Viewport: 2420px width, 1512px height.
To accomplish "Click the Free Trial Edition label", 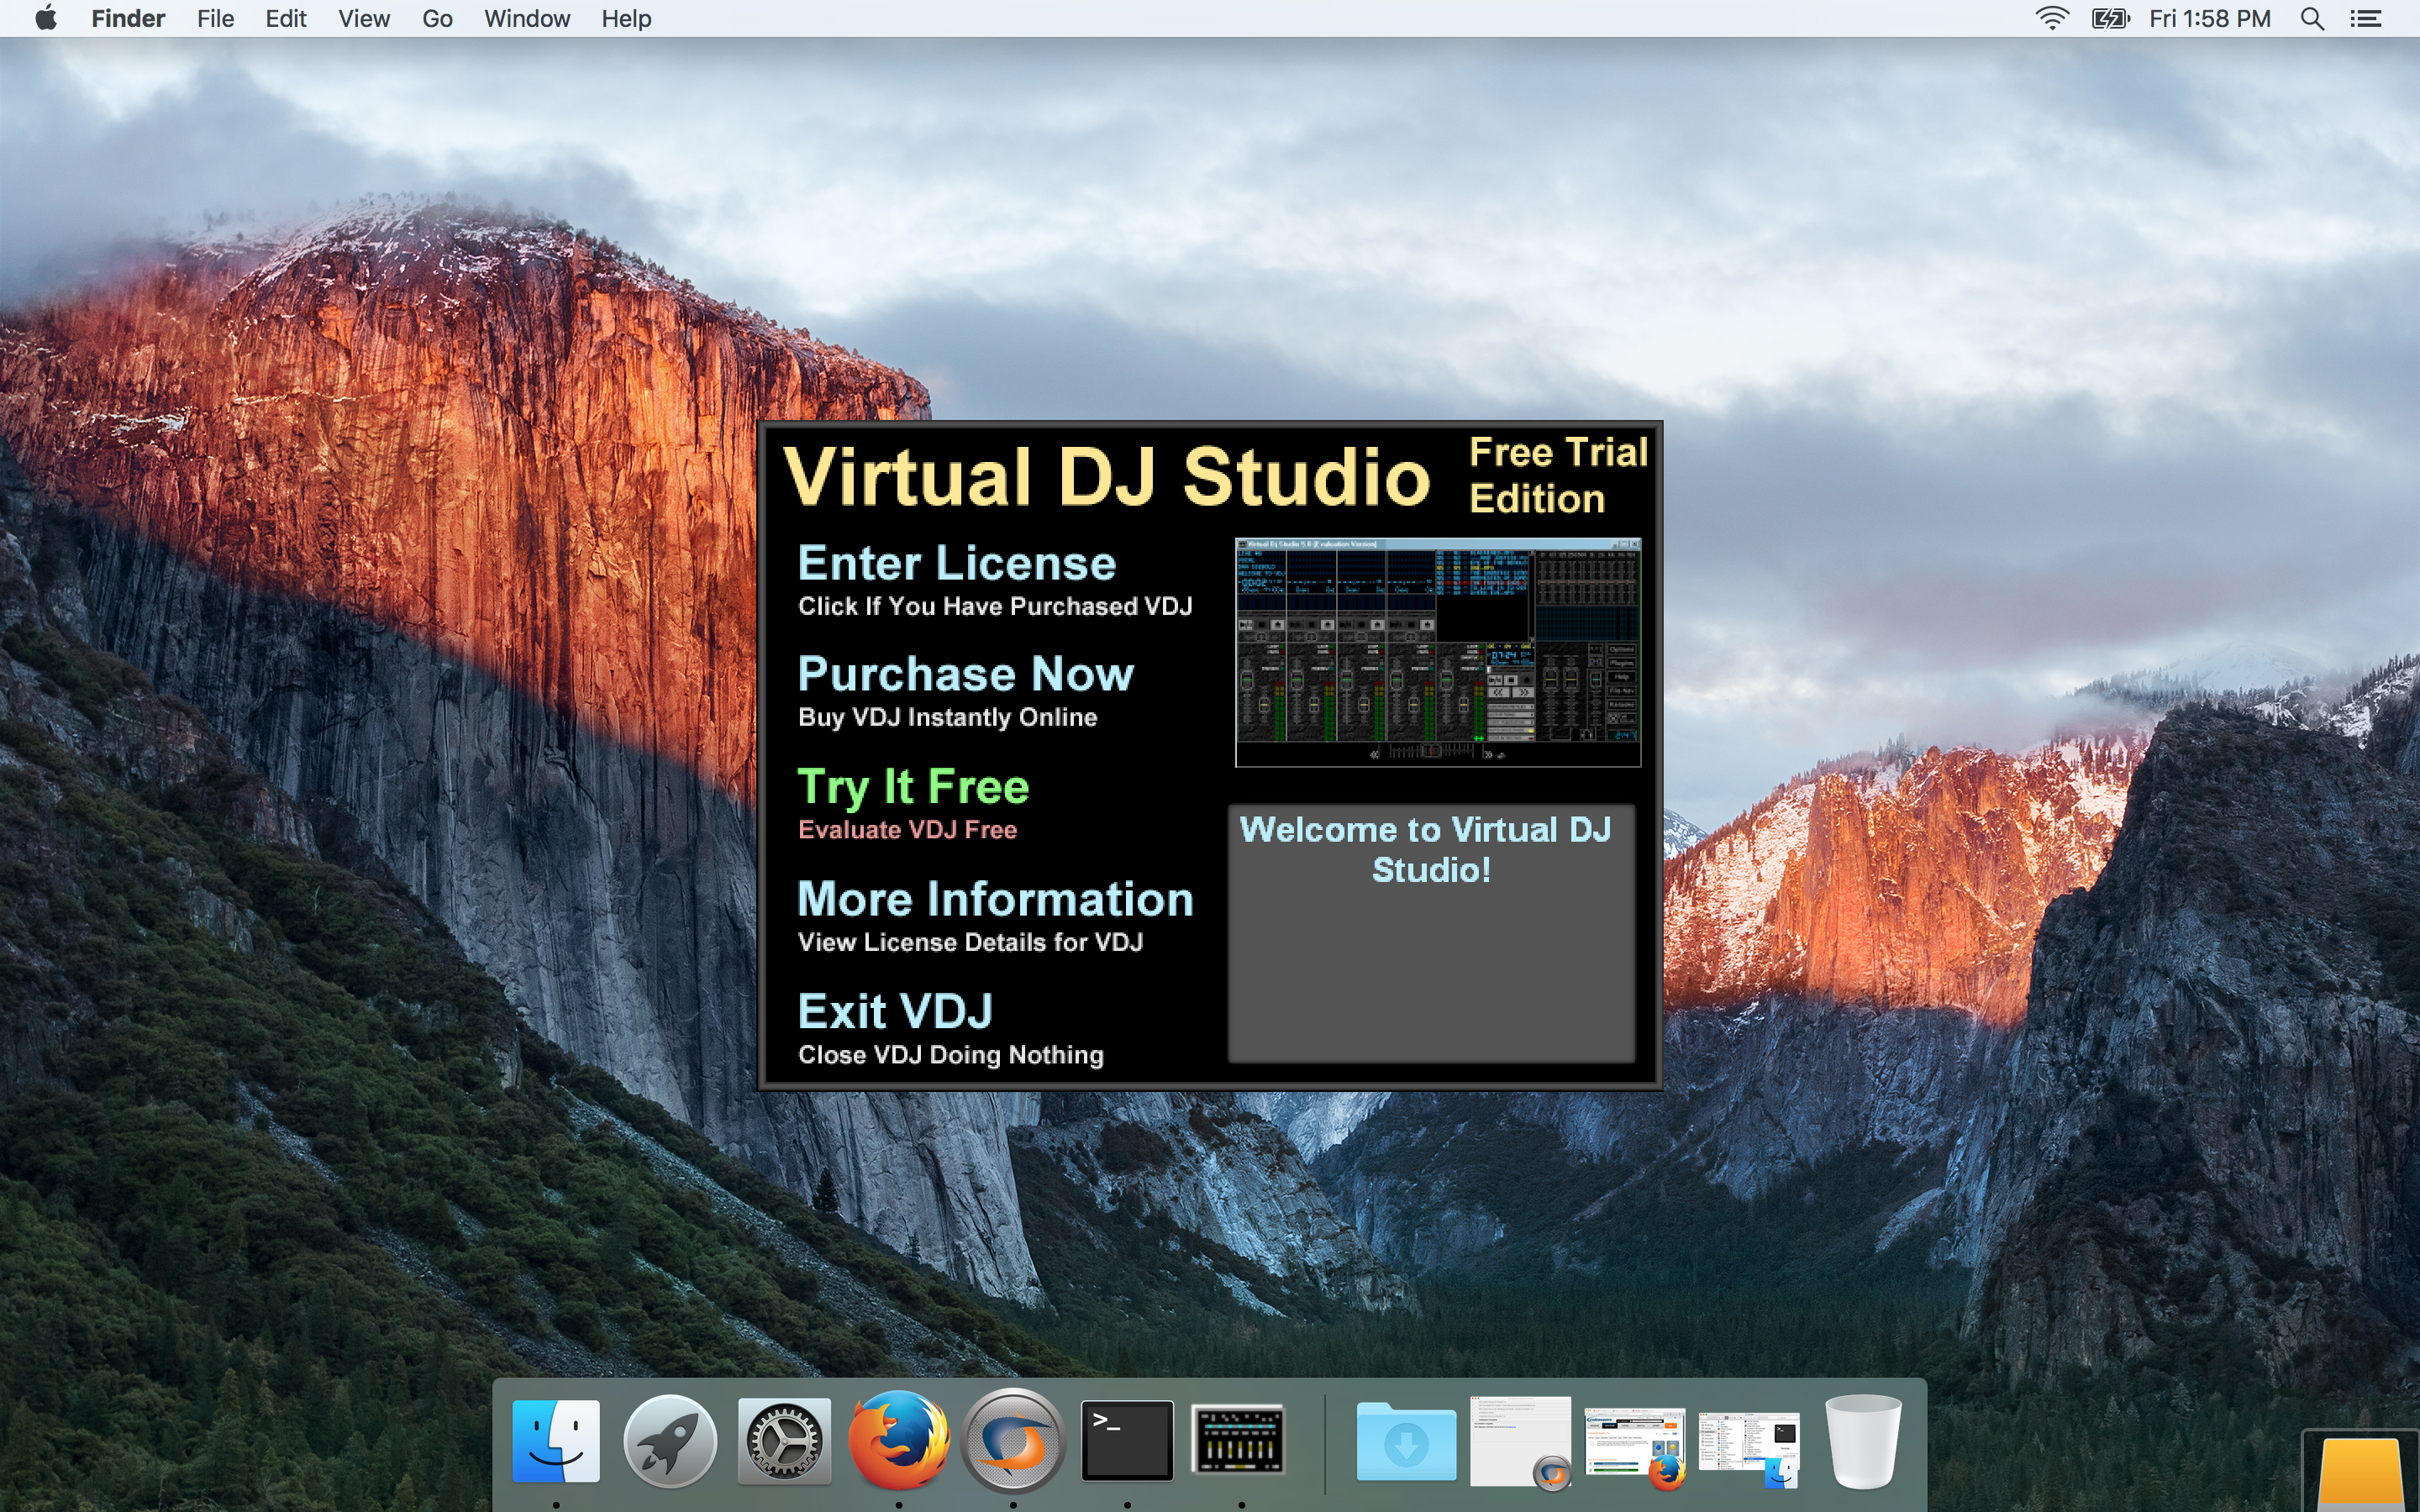I will pos(1558,476).
